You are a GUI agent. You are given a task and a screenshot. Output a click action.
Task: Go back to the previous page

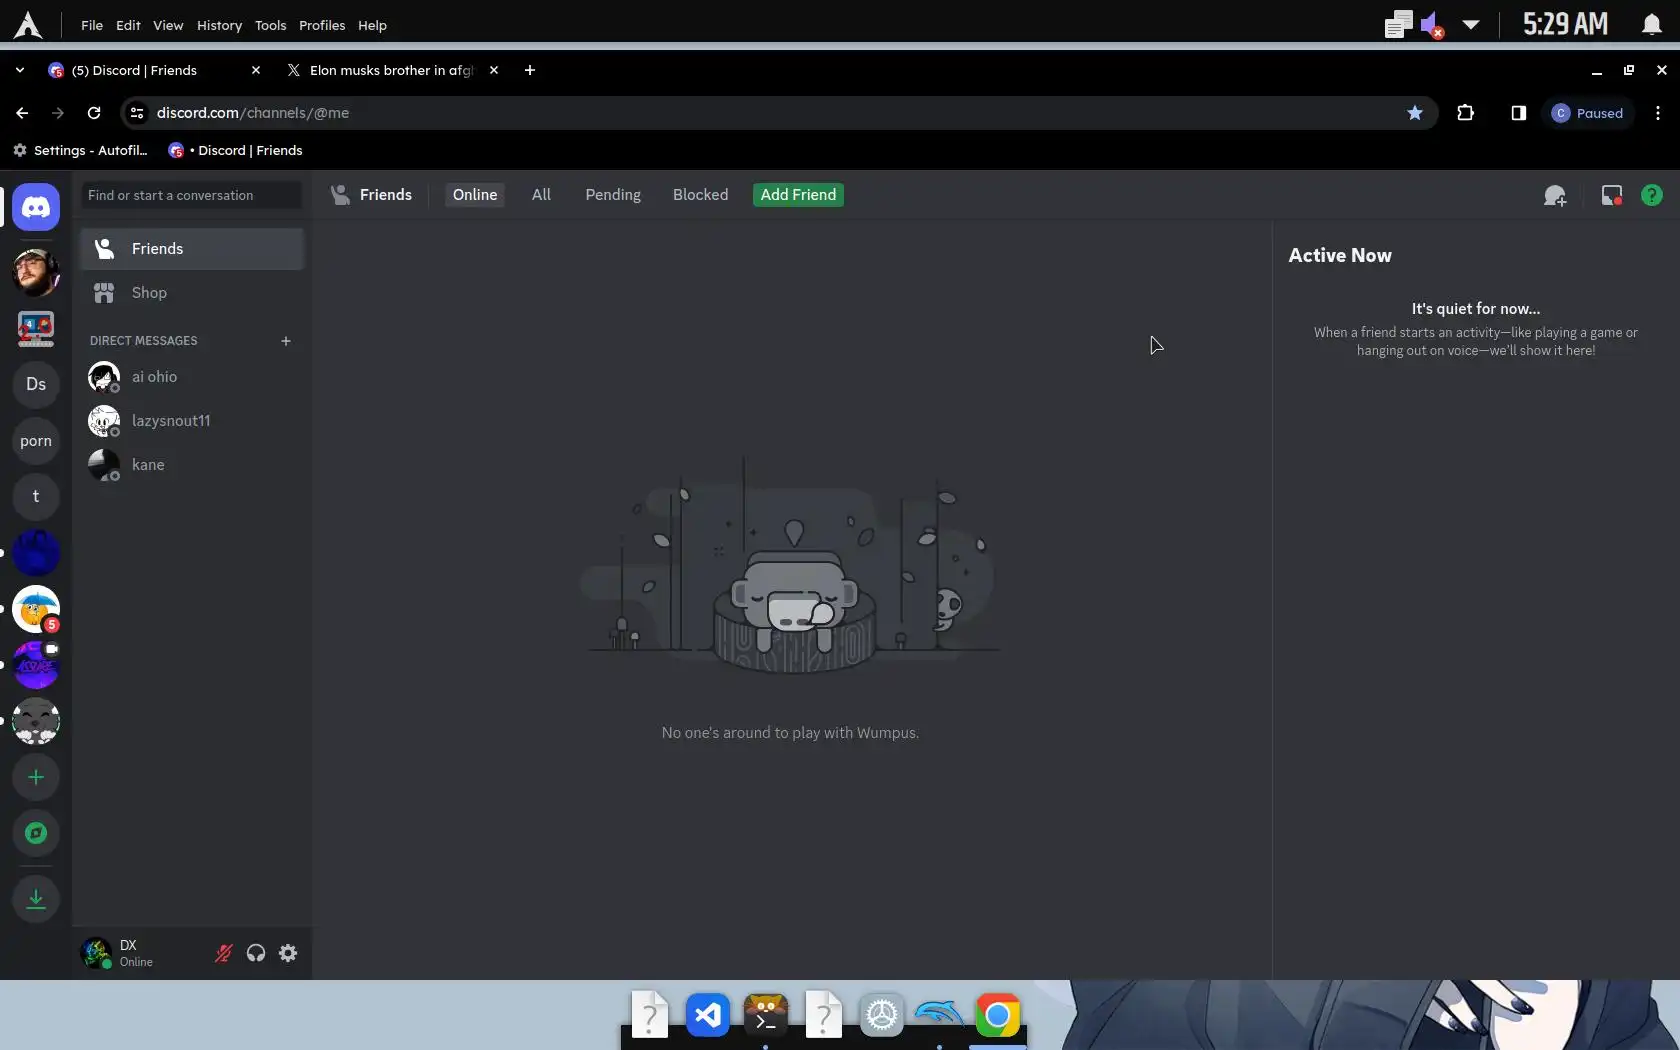tap(22, 113)
